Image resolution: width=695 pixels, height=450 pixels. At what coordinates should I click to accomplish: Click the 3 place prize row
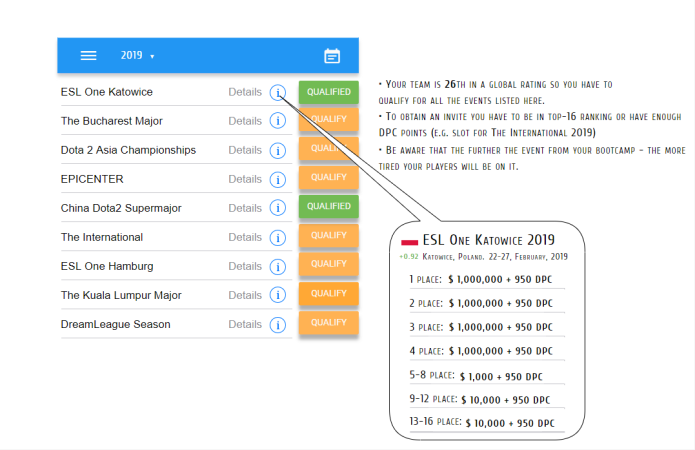487,327
